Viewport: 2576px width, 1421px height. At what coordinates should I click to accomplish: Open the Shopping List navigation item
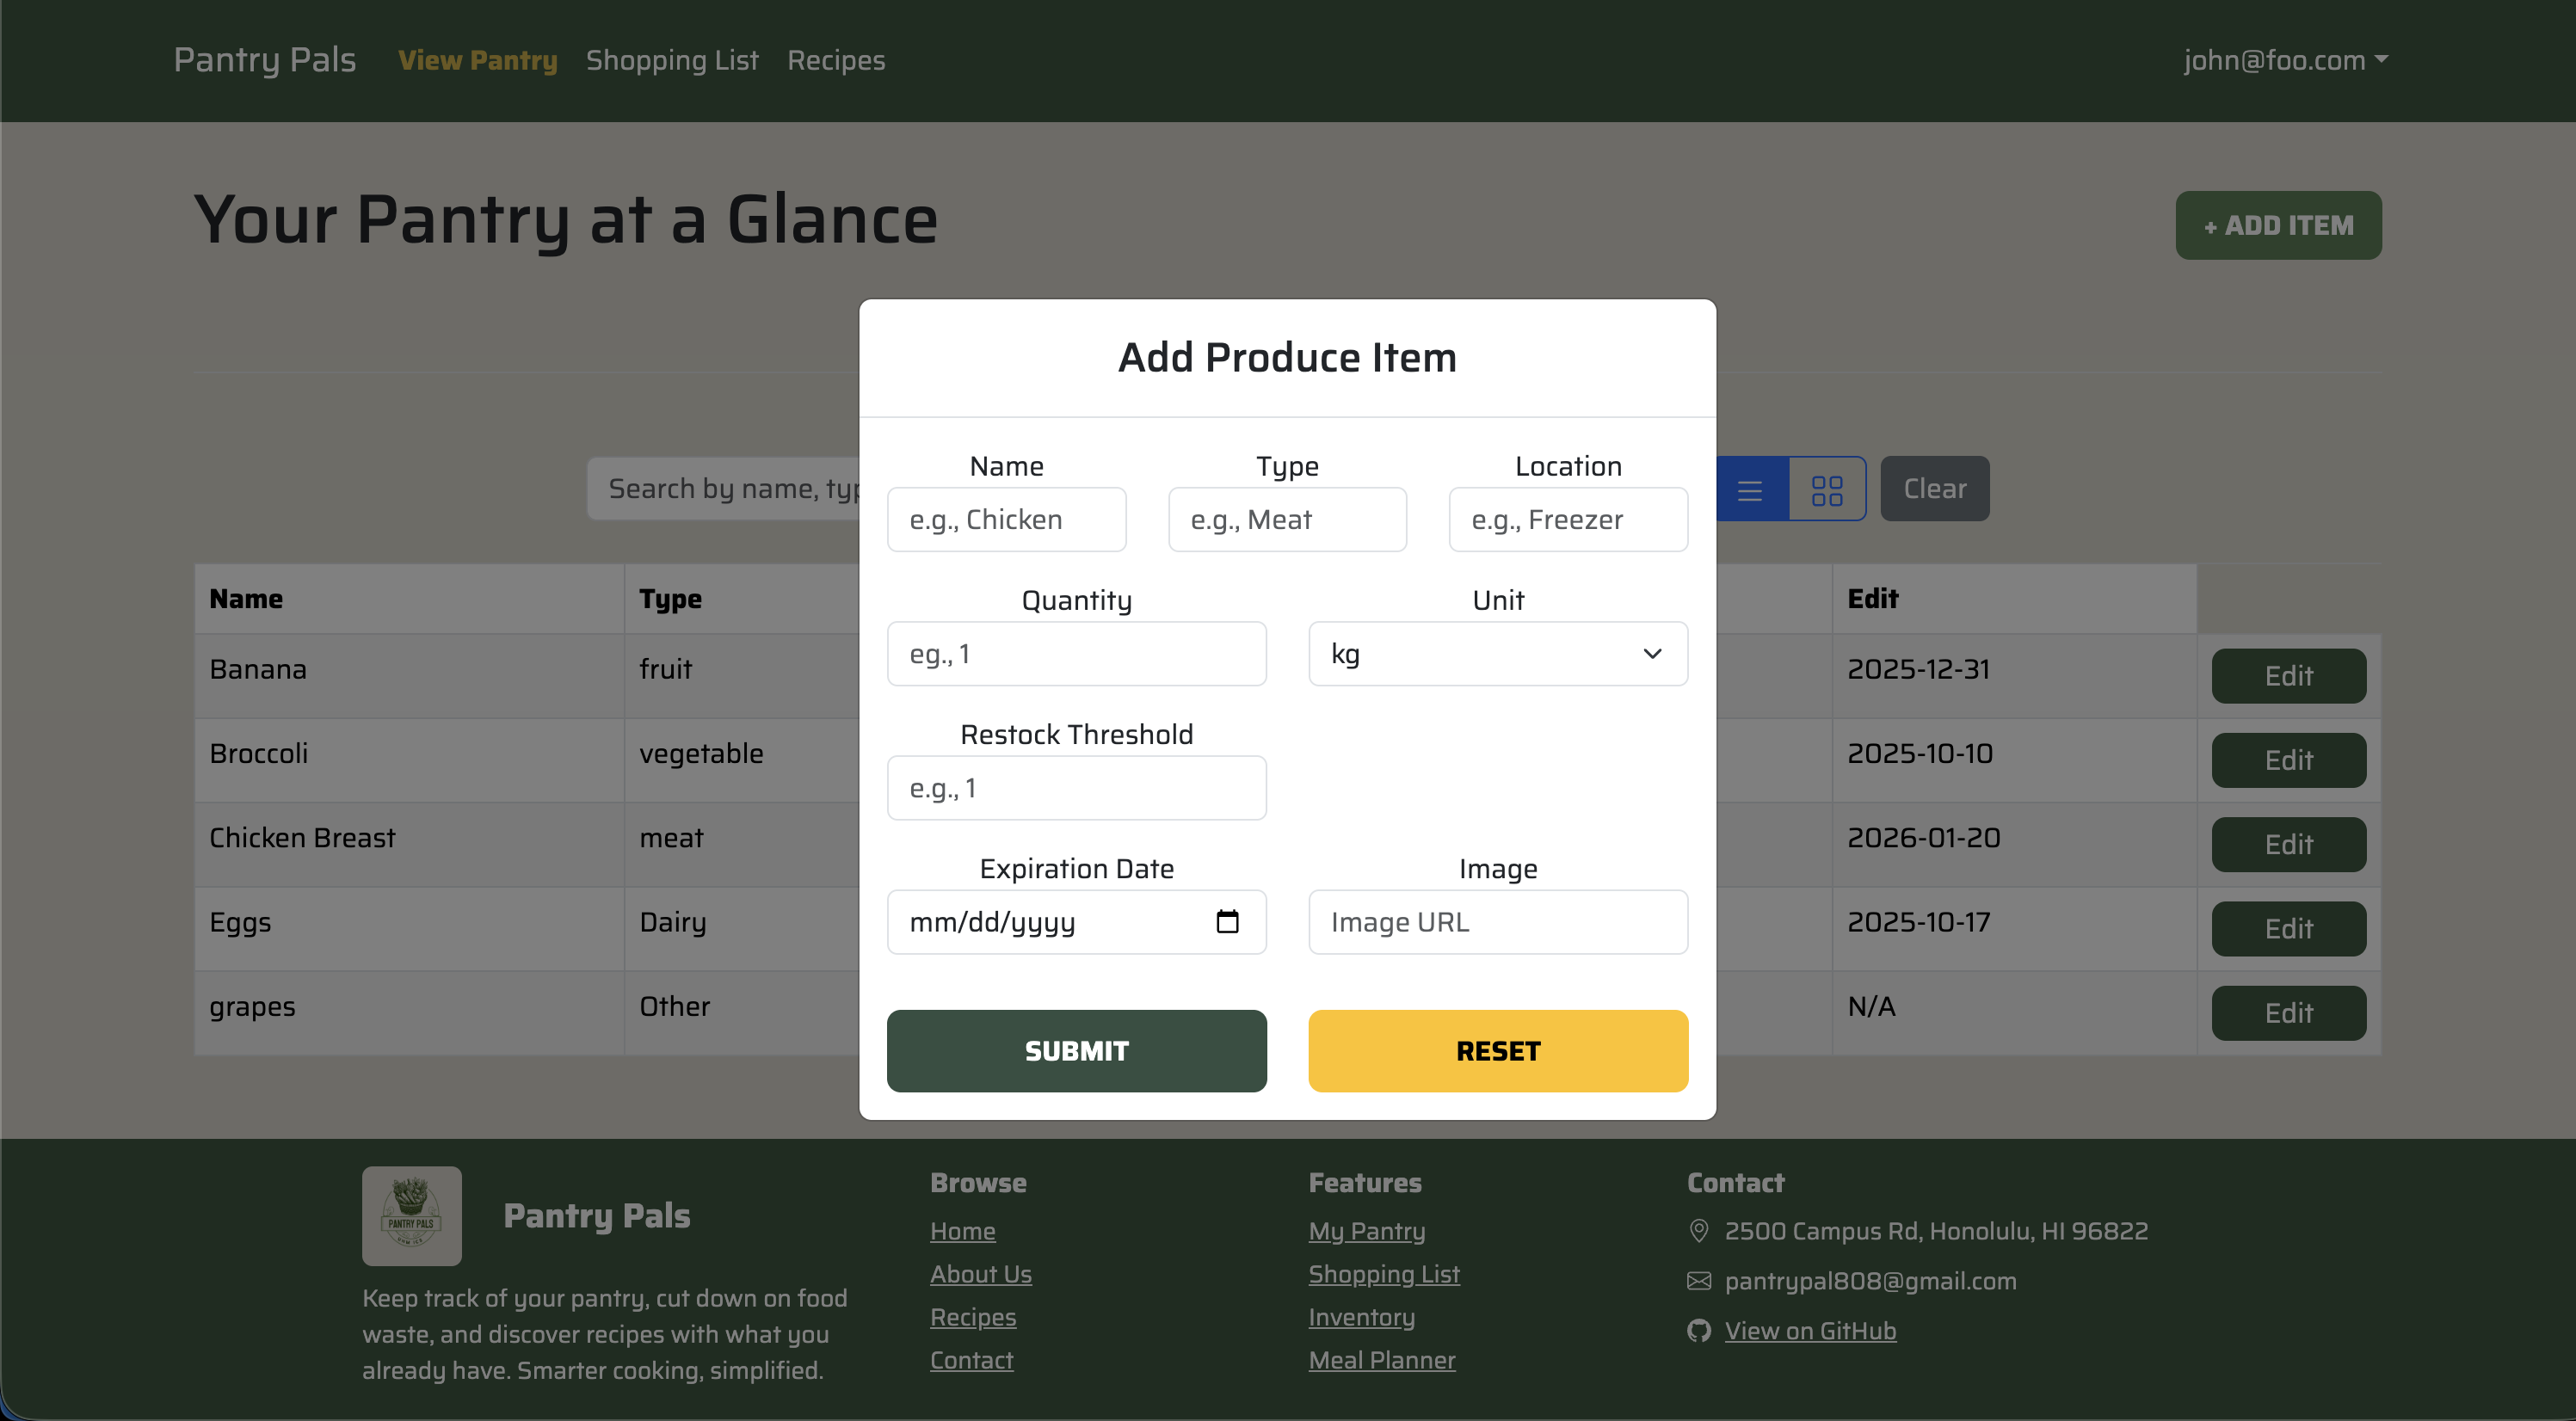(x=672, y=60)
